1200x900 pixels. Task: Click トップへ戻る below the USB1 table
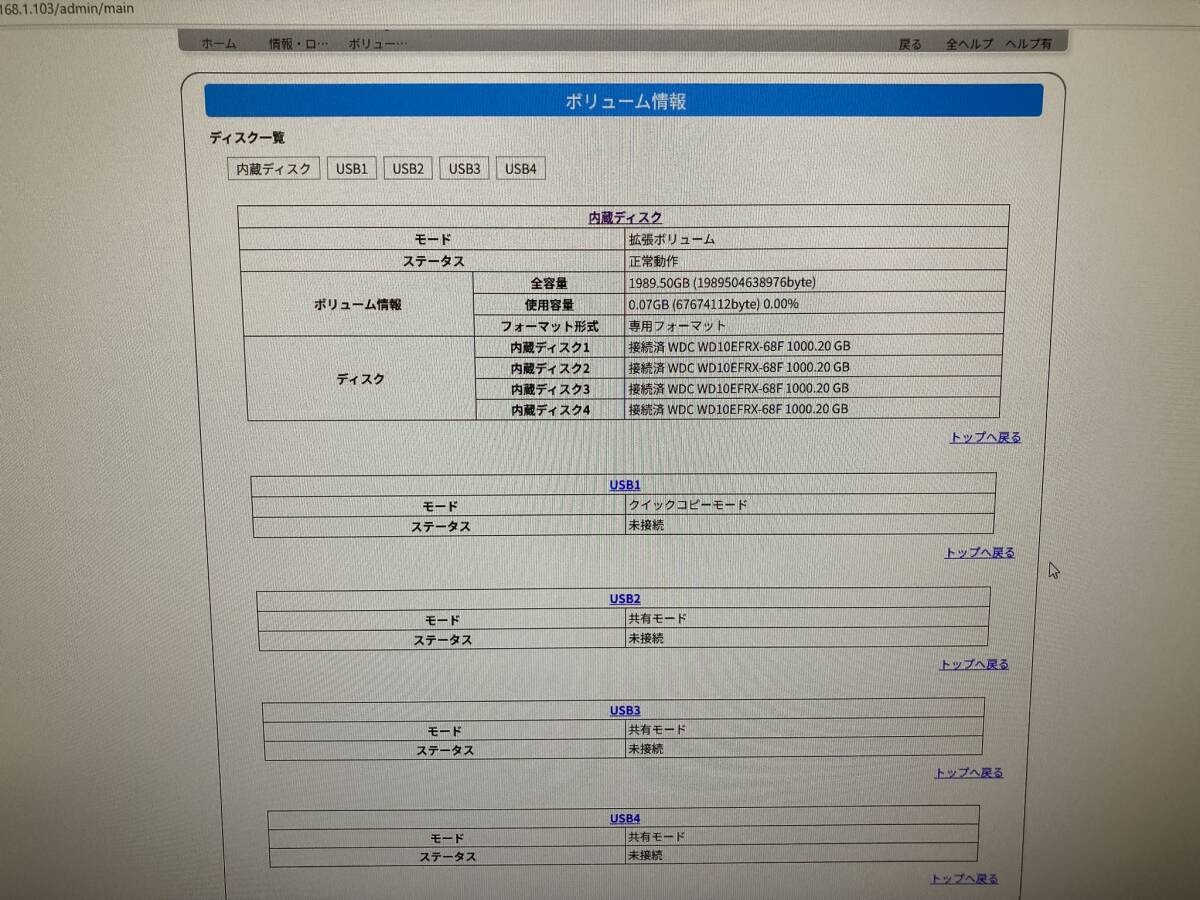tap(979, 552)
